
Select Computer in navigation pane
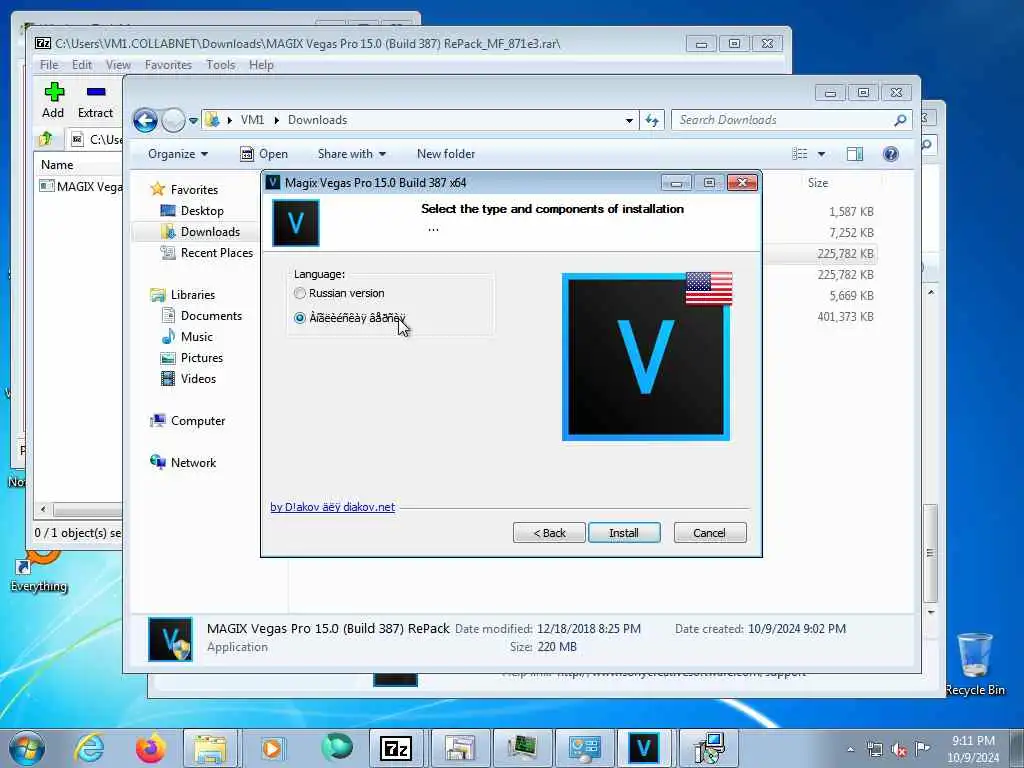(188, 421)
